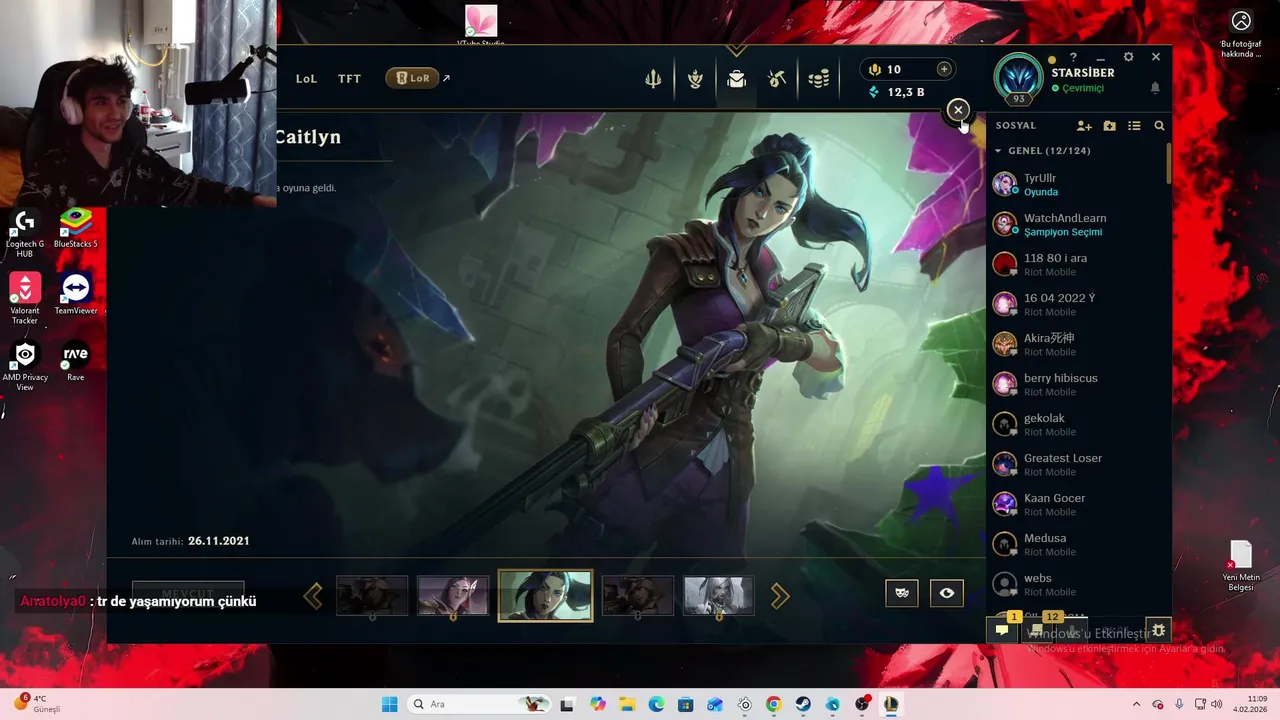The image size is (1280, 720).
Task: Open the Valorant Tracker desktop shortcut
Action: (x=25, y=299)
